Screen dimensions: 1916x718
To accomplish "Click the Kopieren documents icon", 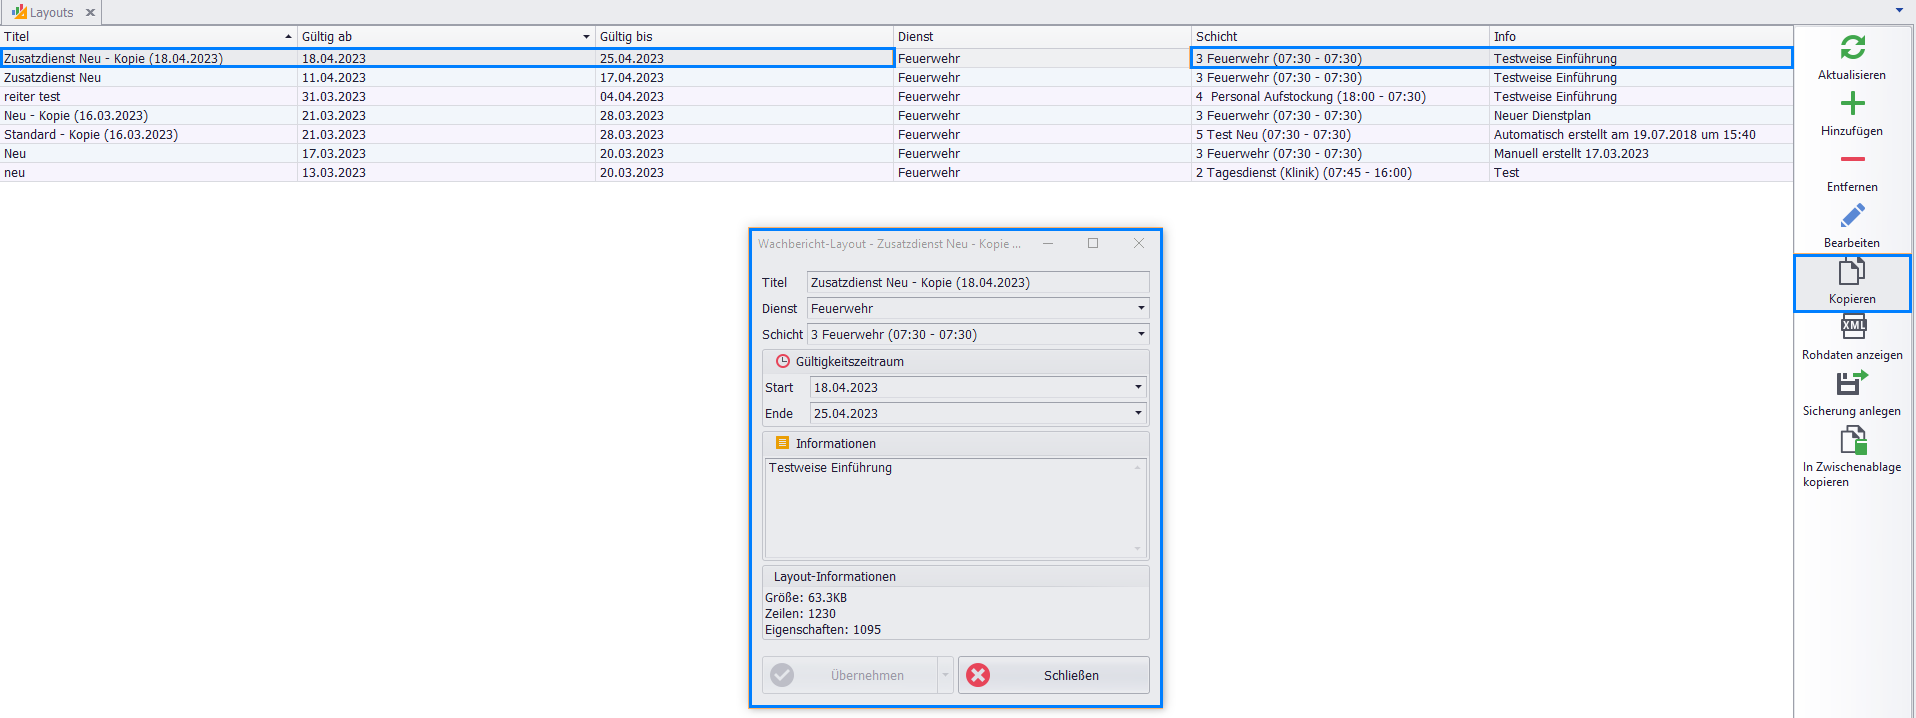I will 1852,272.
